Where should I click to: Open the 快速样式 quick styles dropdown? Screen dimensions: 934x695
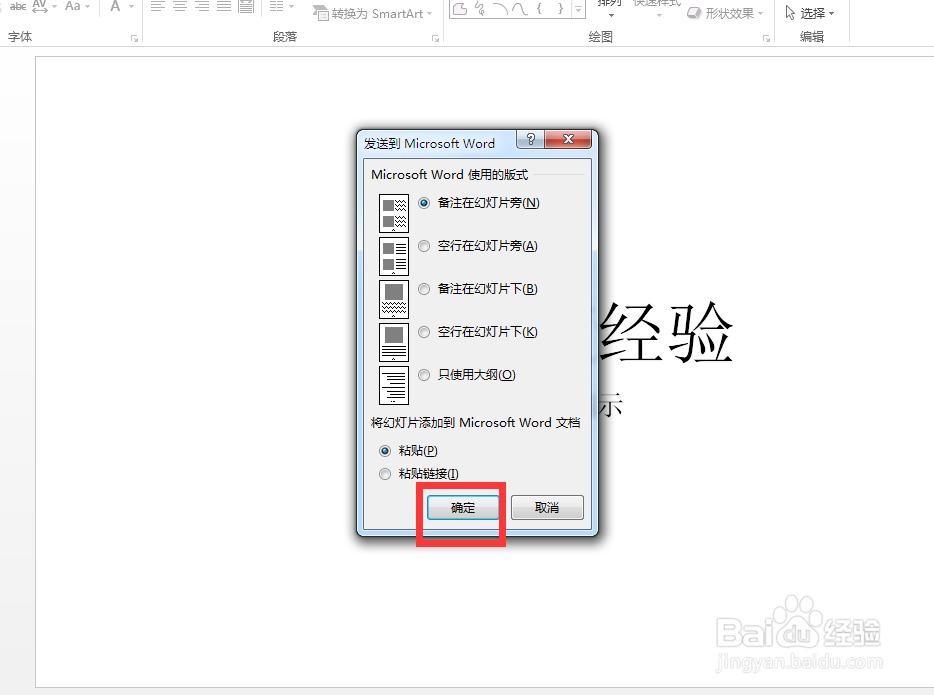click(657, 8)
